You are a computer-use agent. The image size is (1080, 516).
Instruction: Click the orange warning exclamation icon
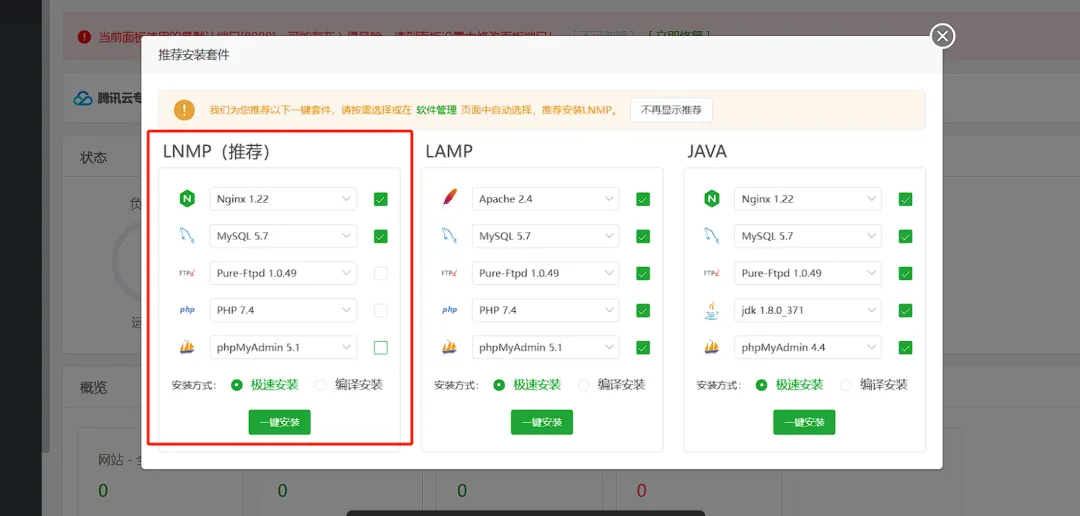point(184,110)
